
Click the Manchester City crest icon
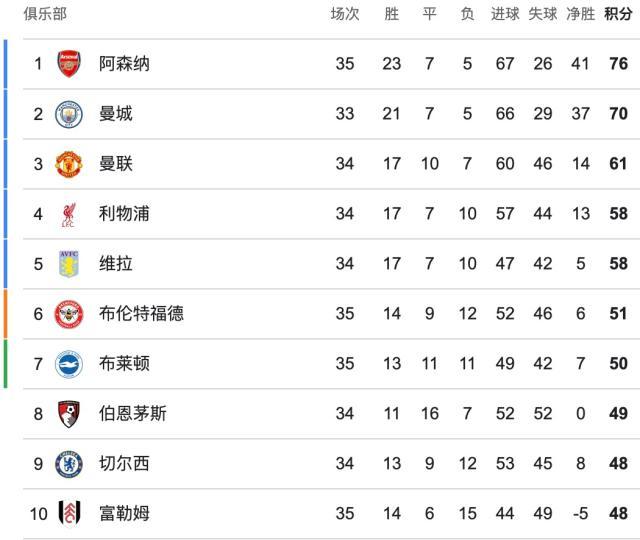point(69,114)
